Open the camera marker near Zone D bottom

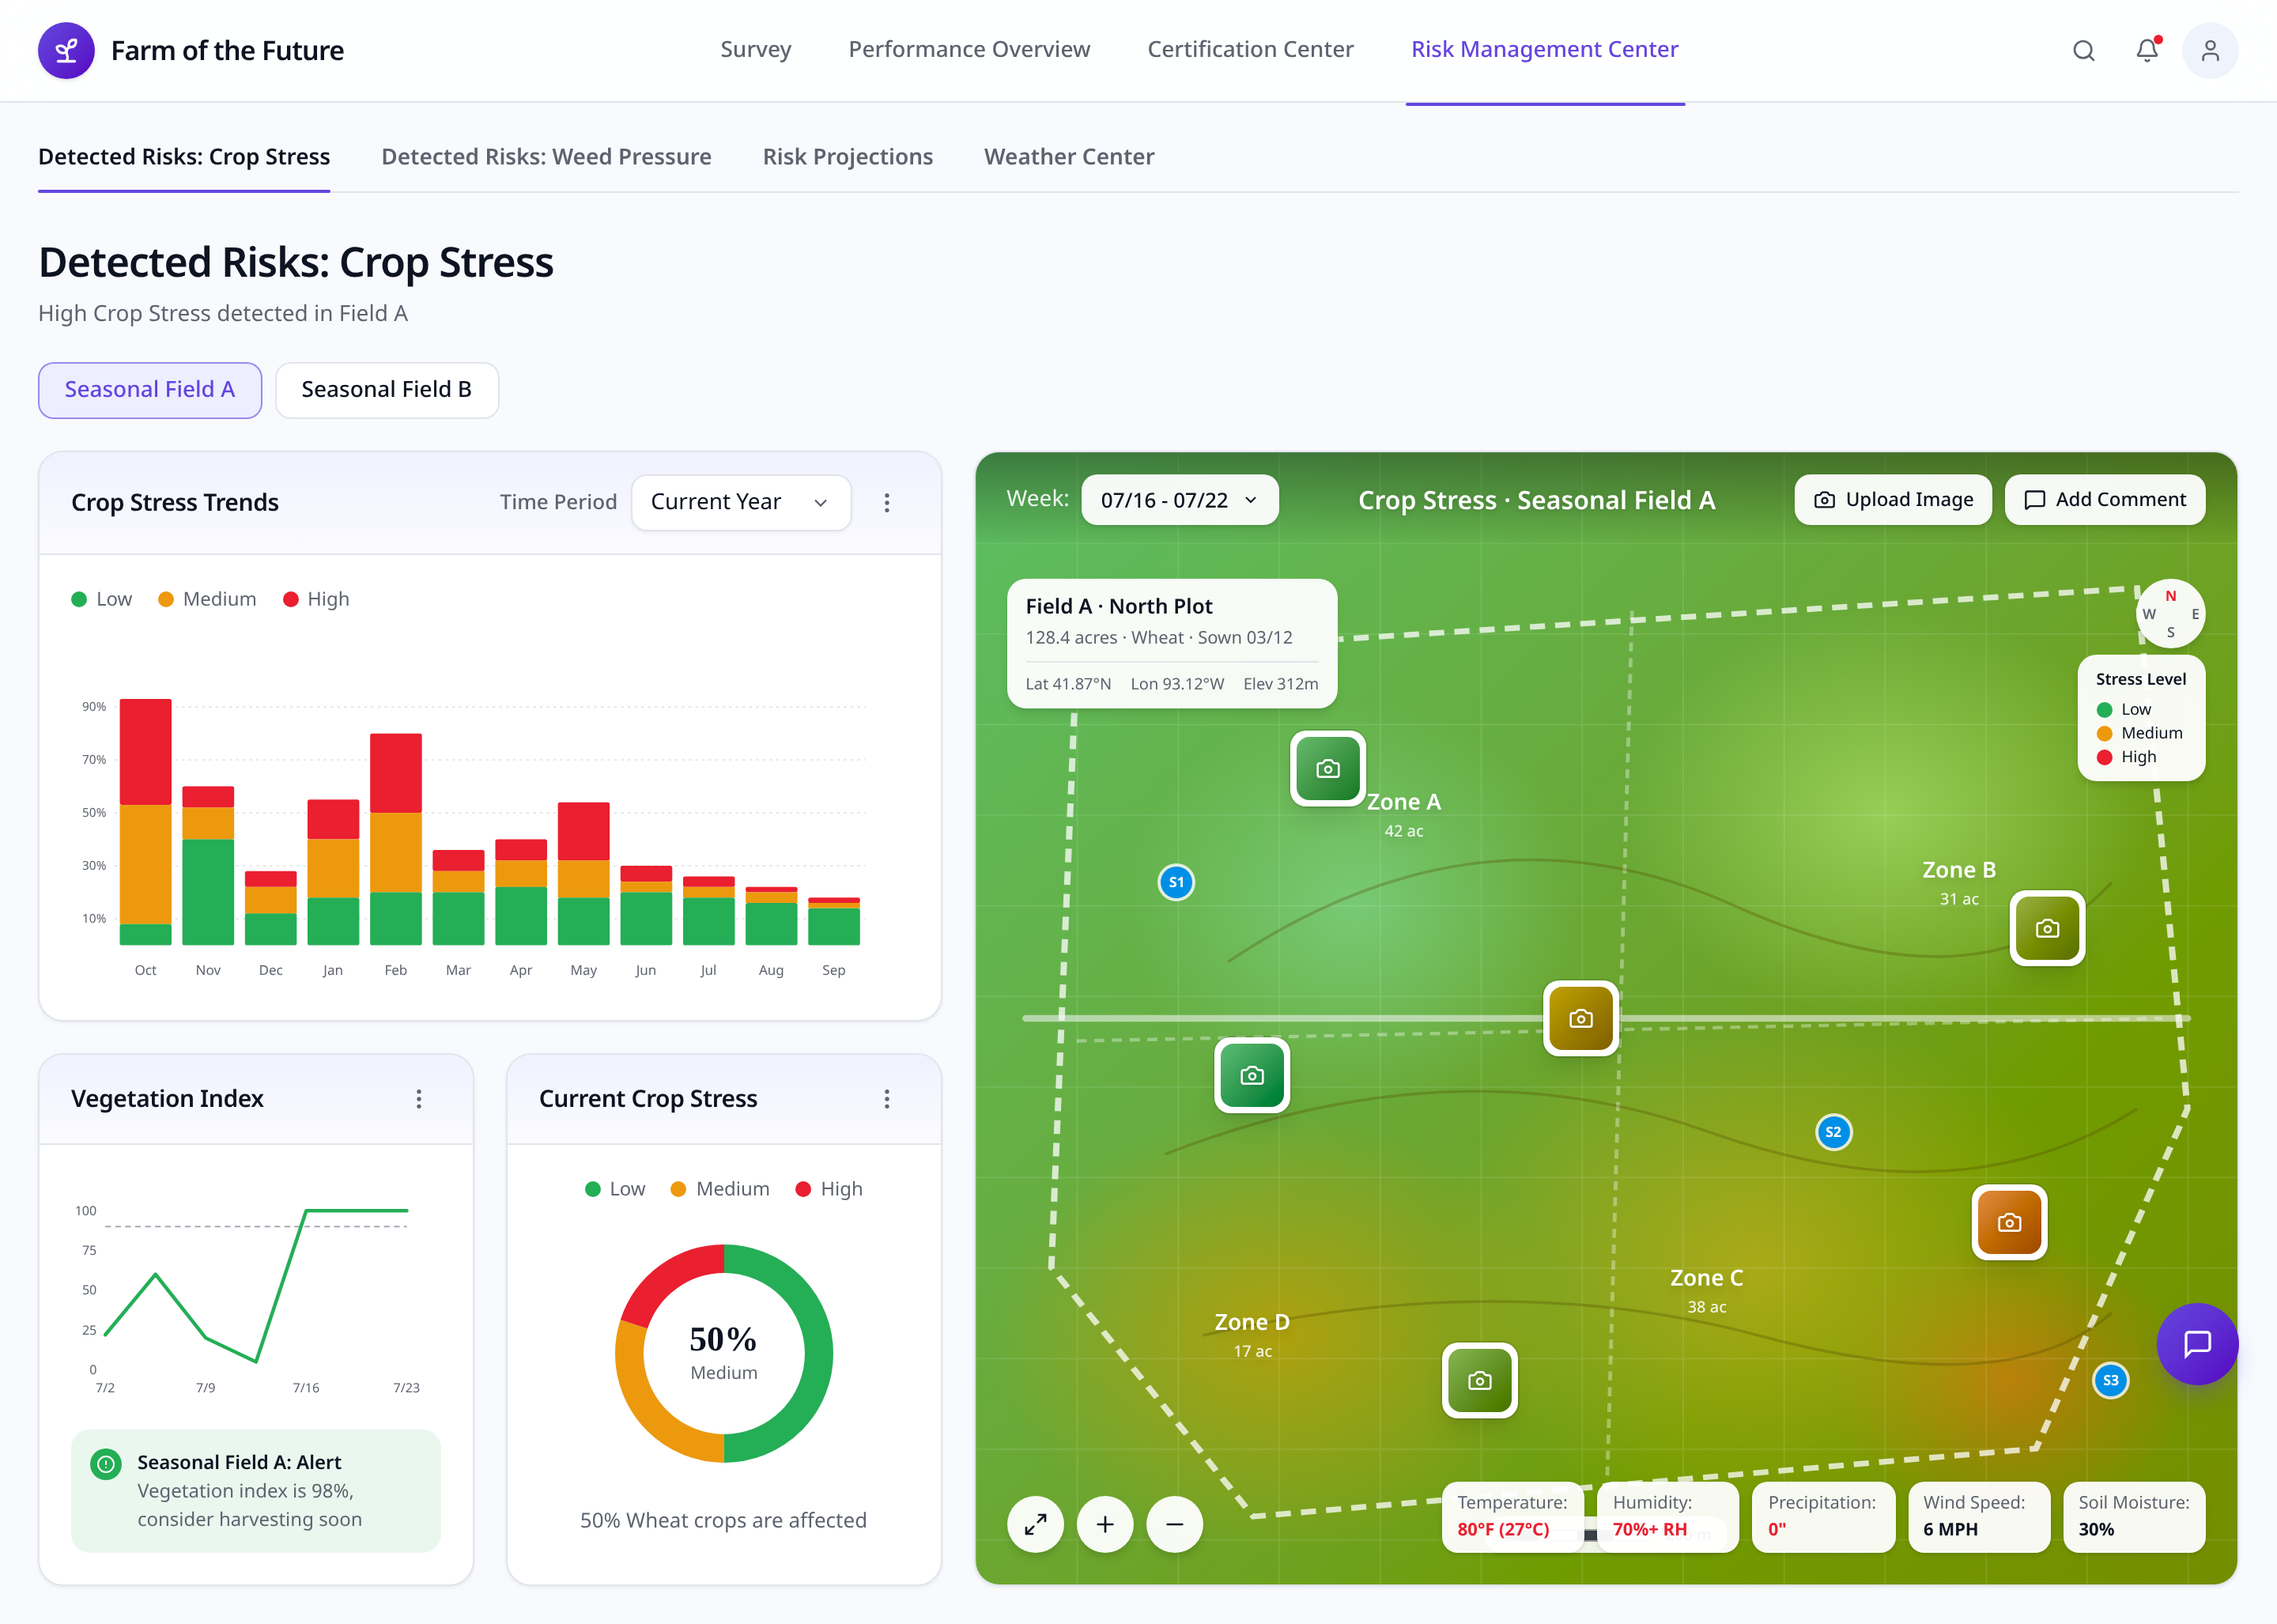click(x=1479, y=1380)
